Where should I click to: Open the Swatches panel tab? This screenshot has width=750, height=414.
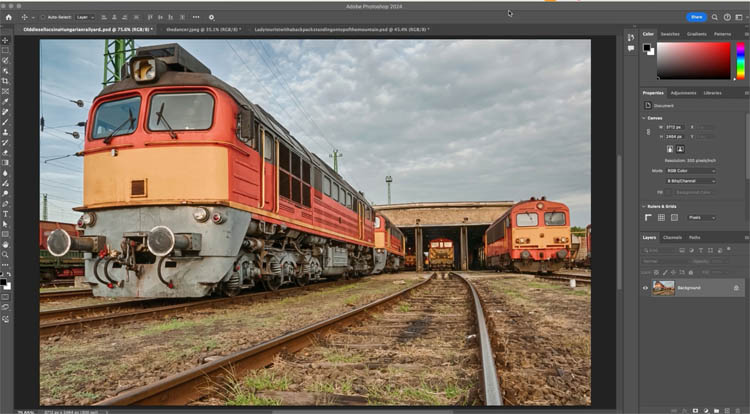670,34
